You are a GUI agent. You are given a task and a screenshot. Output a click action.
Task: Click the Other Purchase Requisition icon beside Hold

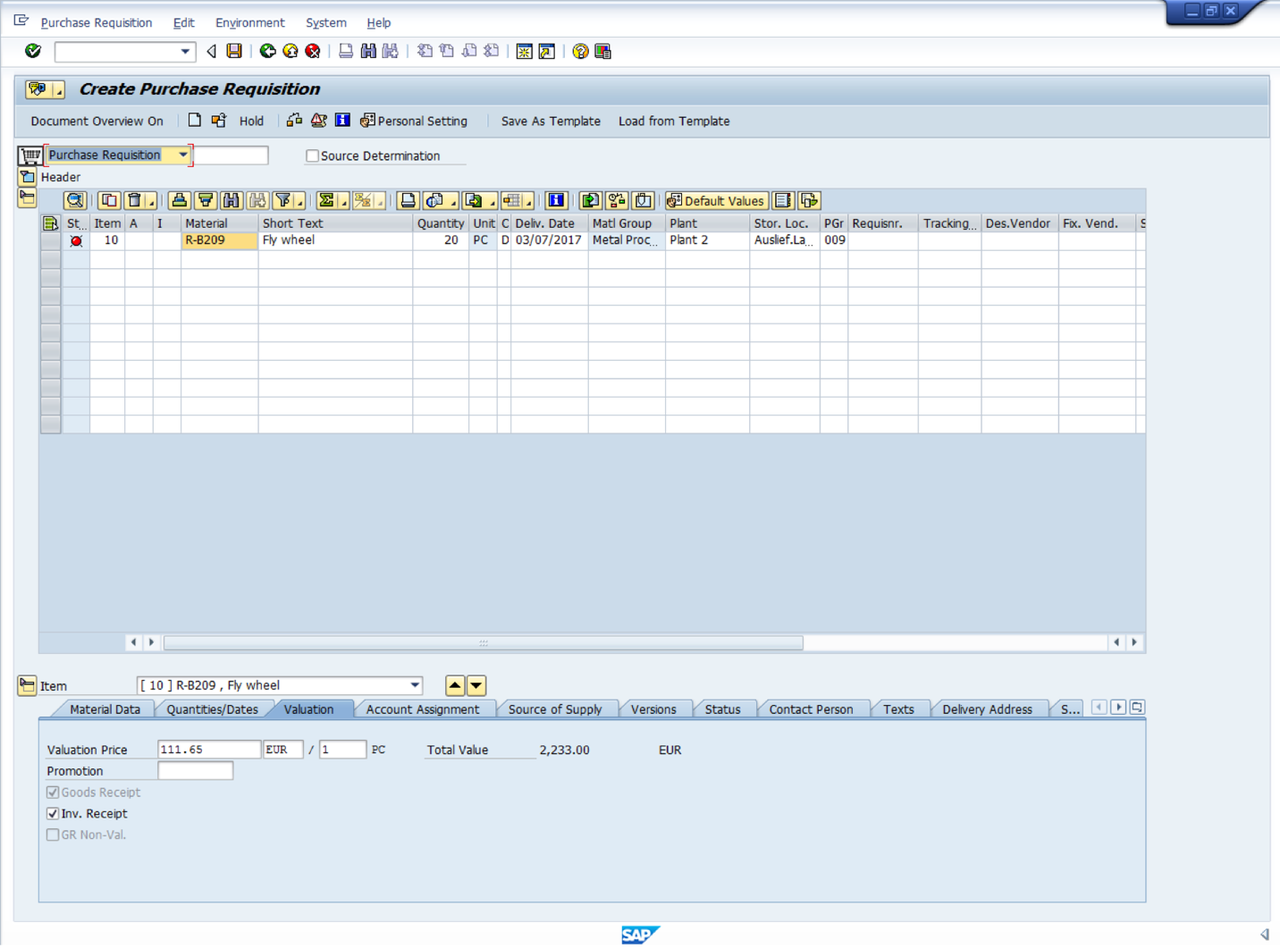click(219, 120)
